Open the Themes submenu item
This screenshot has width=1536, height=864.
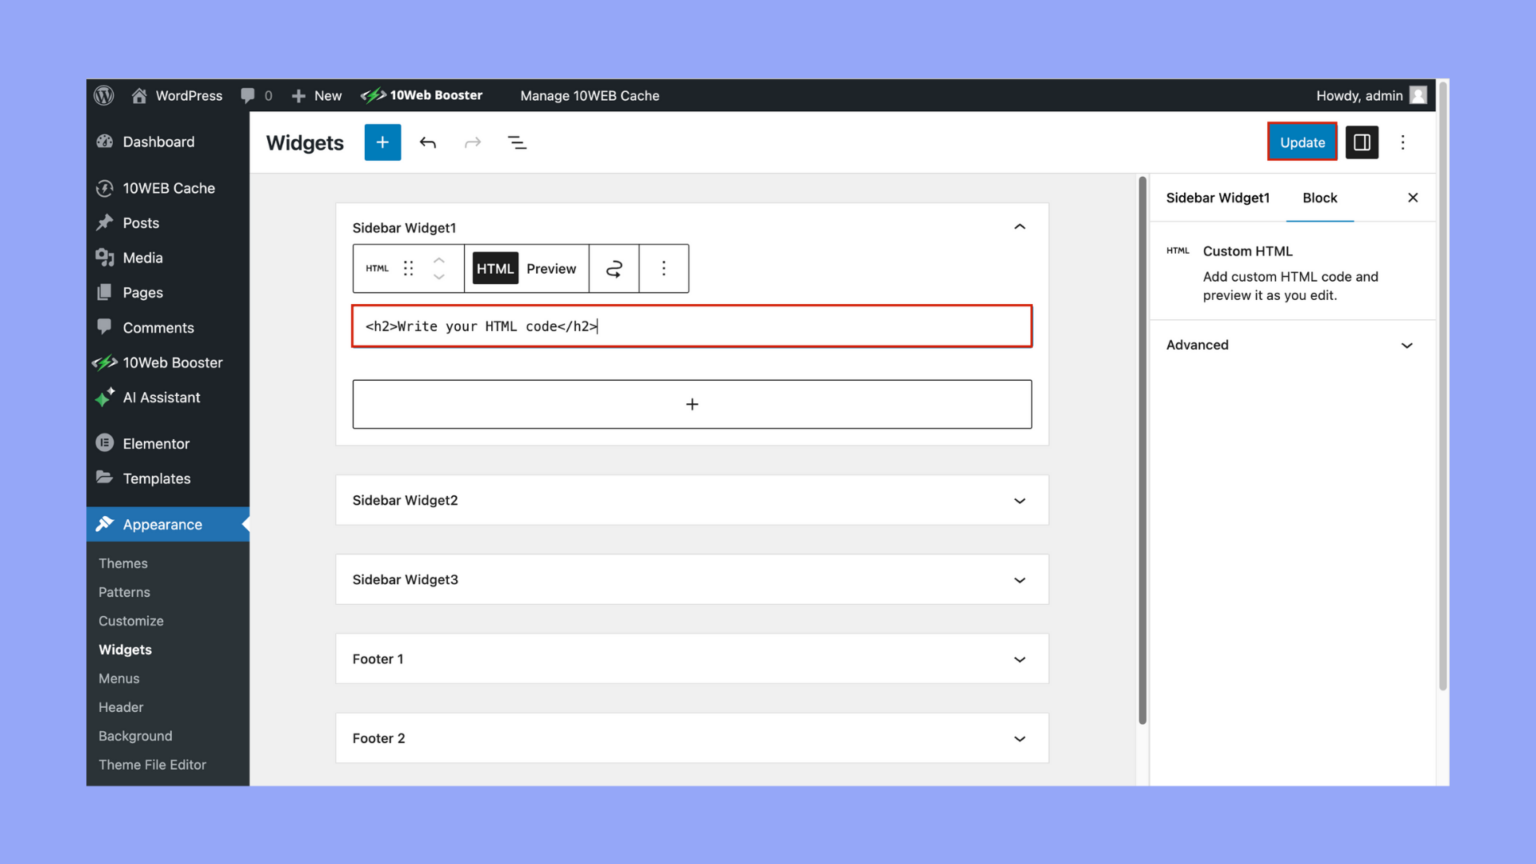click(123, 563)
